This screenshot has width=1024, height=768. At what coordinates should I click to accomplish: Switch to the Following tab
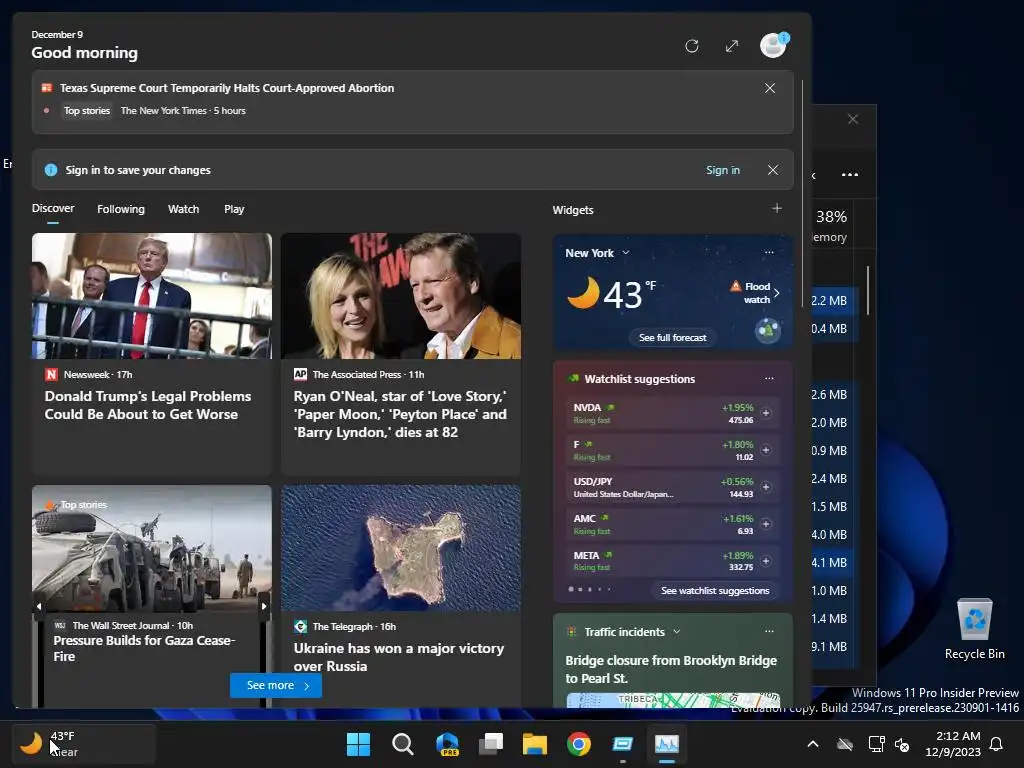[121, 209]
